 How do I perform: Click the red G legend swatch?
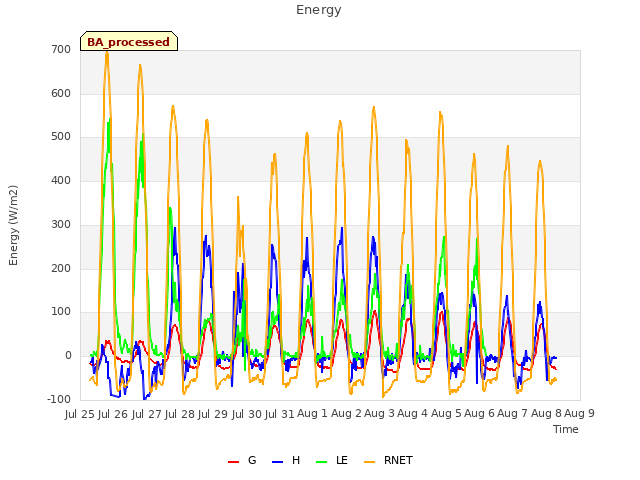233,462
